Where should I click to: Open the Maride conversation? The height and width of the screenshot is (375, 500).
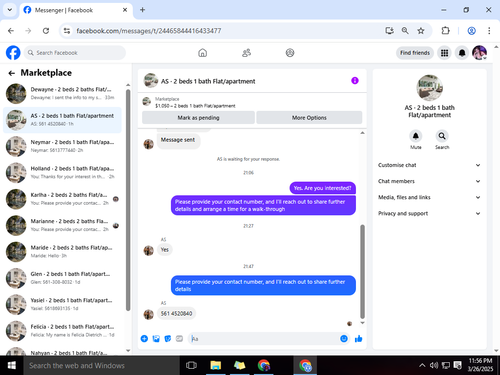coord(62,252)
